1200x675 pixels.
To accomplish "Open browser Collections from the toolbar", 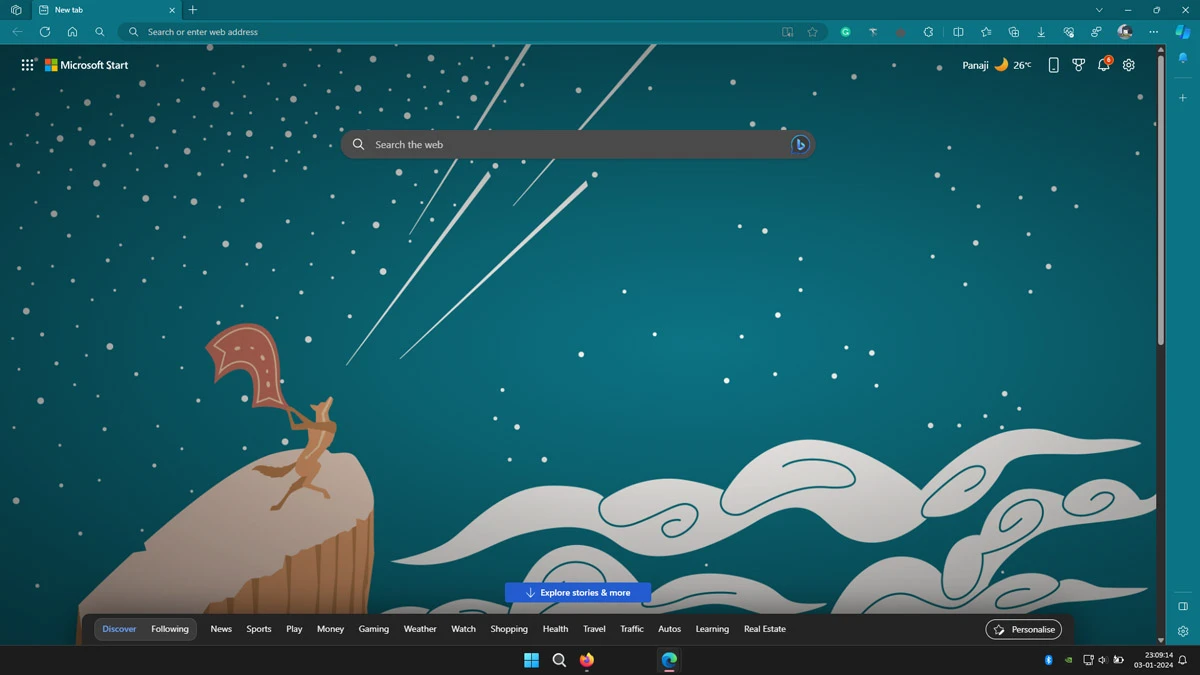I will click(x=1014, y=31).
